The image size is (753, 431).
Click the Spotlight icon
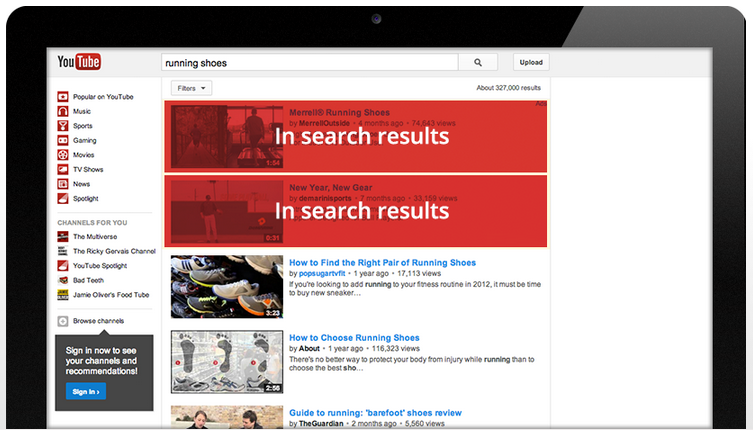(x=63, y=198)
